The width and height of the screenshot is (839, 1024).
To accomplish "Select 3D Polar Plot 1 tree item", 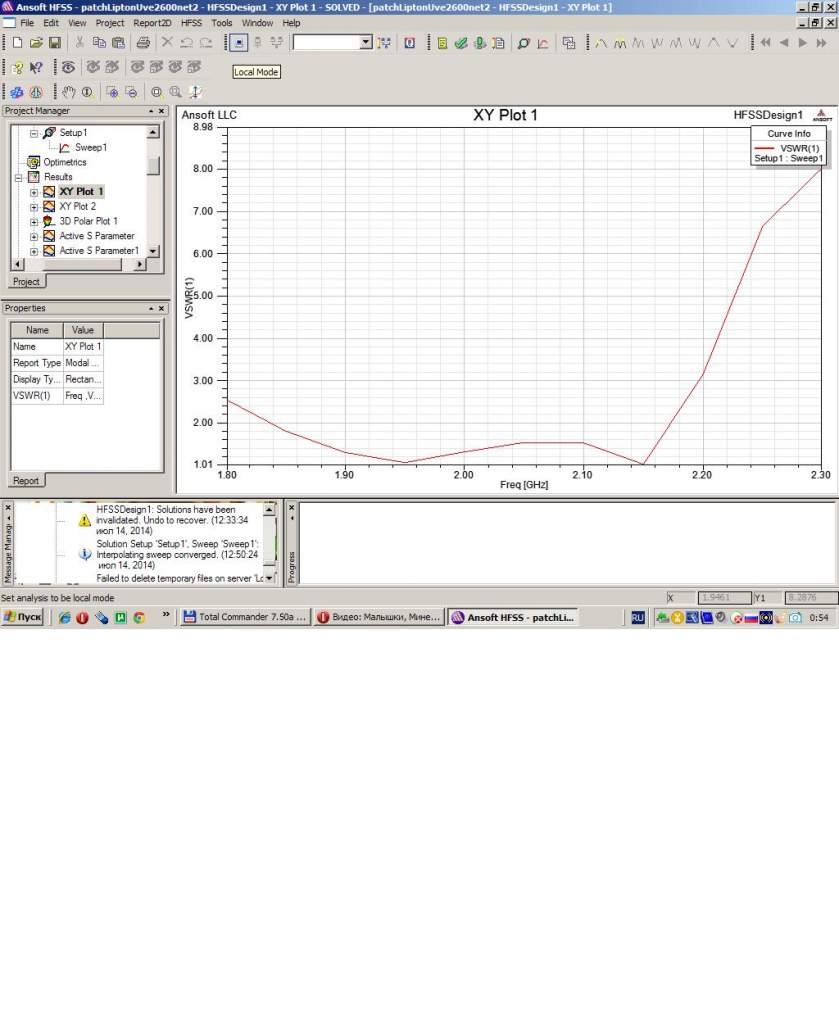I will coord(88,221).
